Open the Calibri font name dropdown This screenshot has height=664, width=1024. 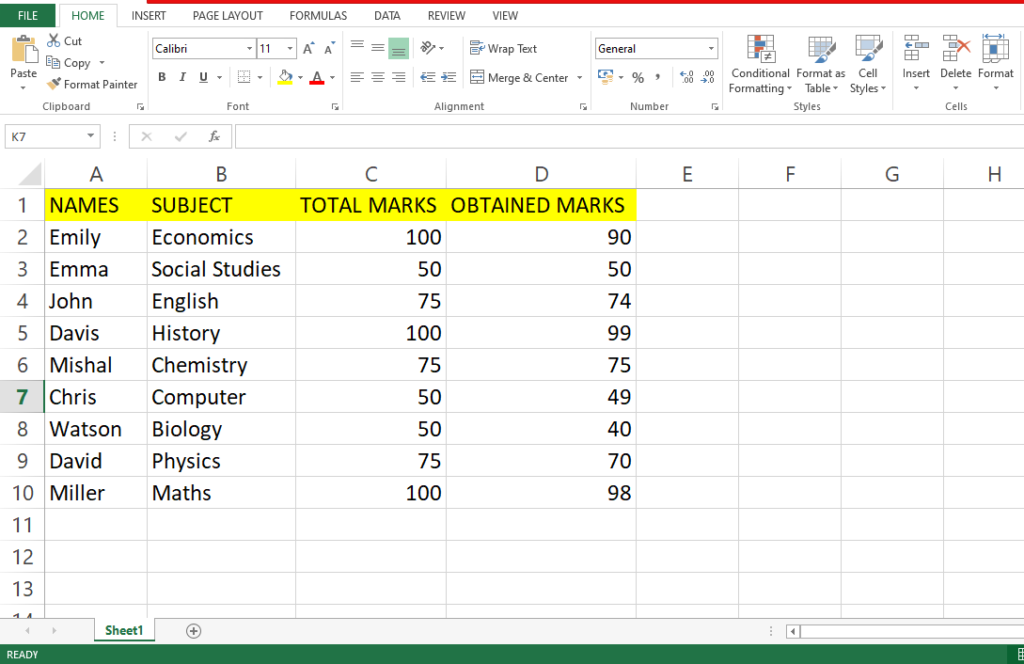pyautogui.click(x=249, y=48)
